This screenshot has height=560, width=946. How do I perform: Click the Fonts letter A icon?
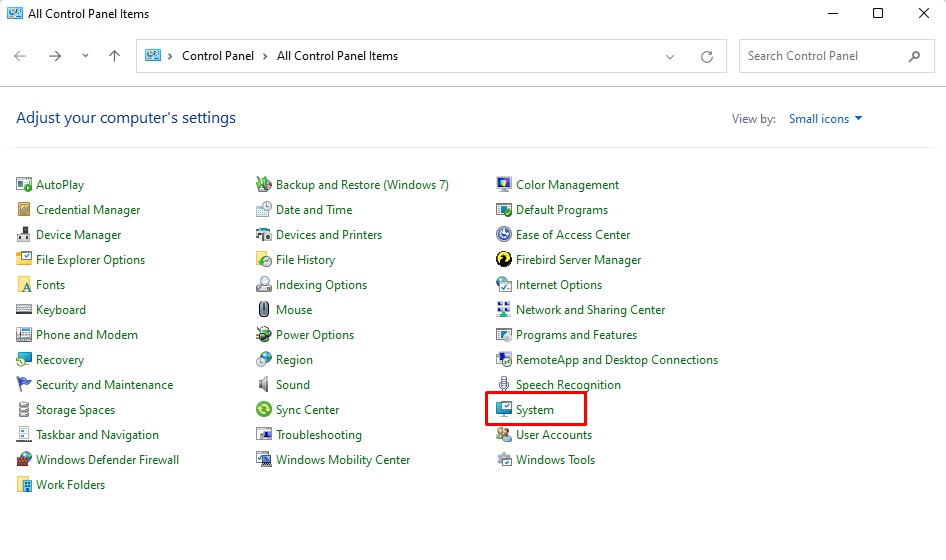pos(24,285)
